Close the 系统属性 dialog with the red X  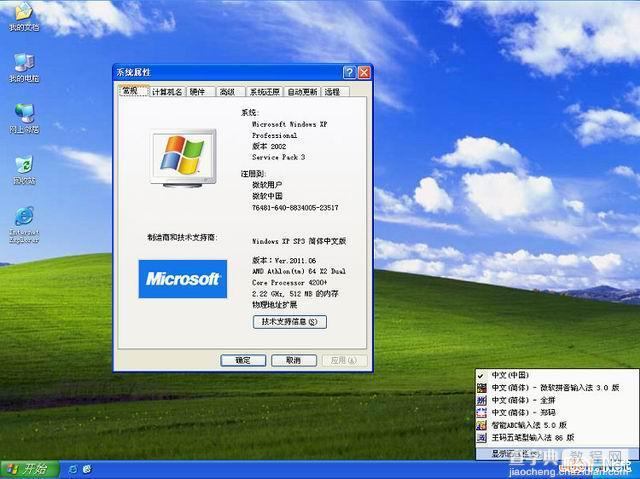pos(364,73)
